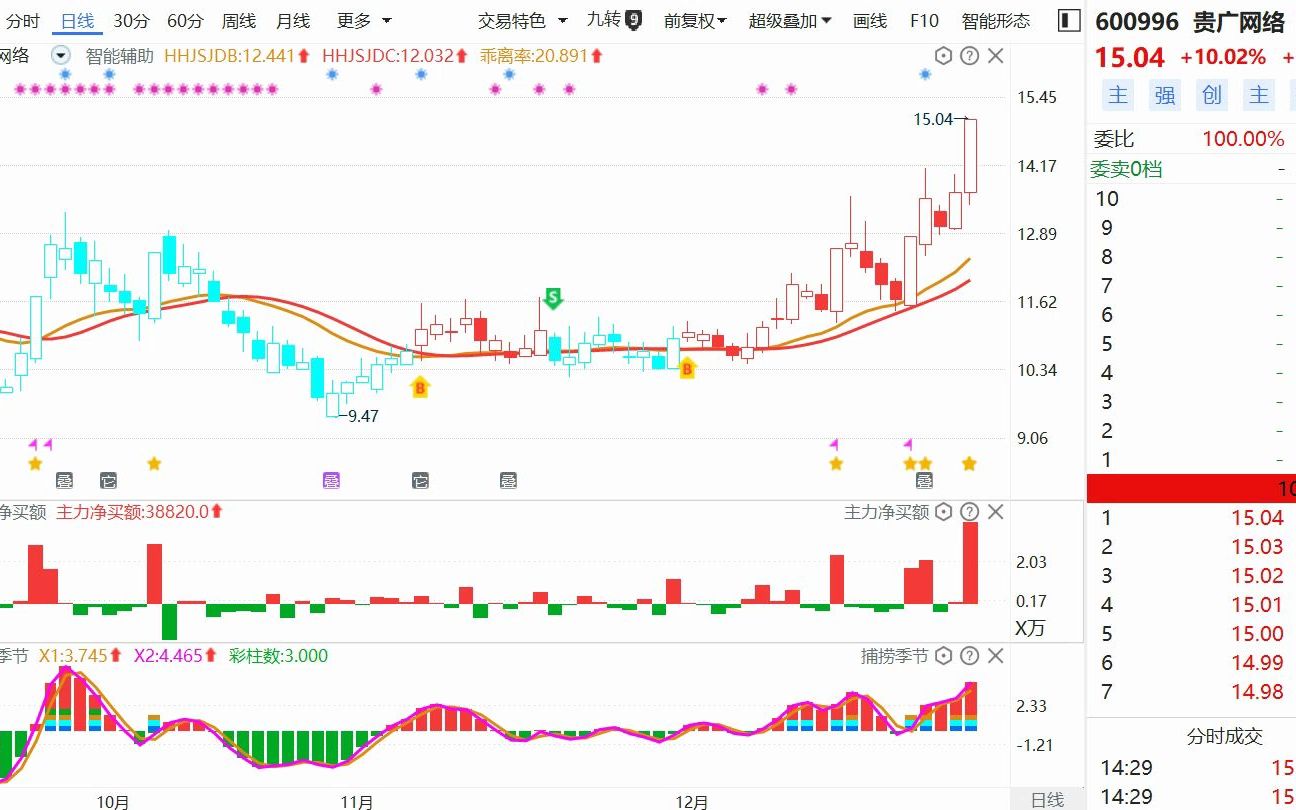This screenshot has width=1296, height=810.
Task: Activate the 画线 drawing tool
Action: click(x=870, y=20)
